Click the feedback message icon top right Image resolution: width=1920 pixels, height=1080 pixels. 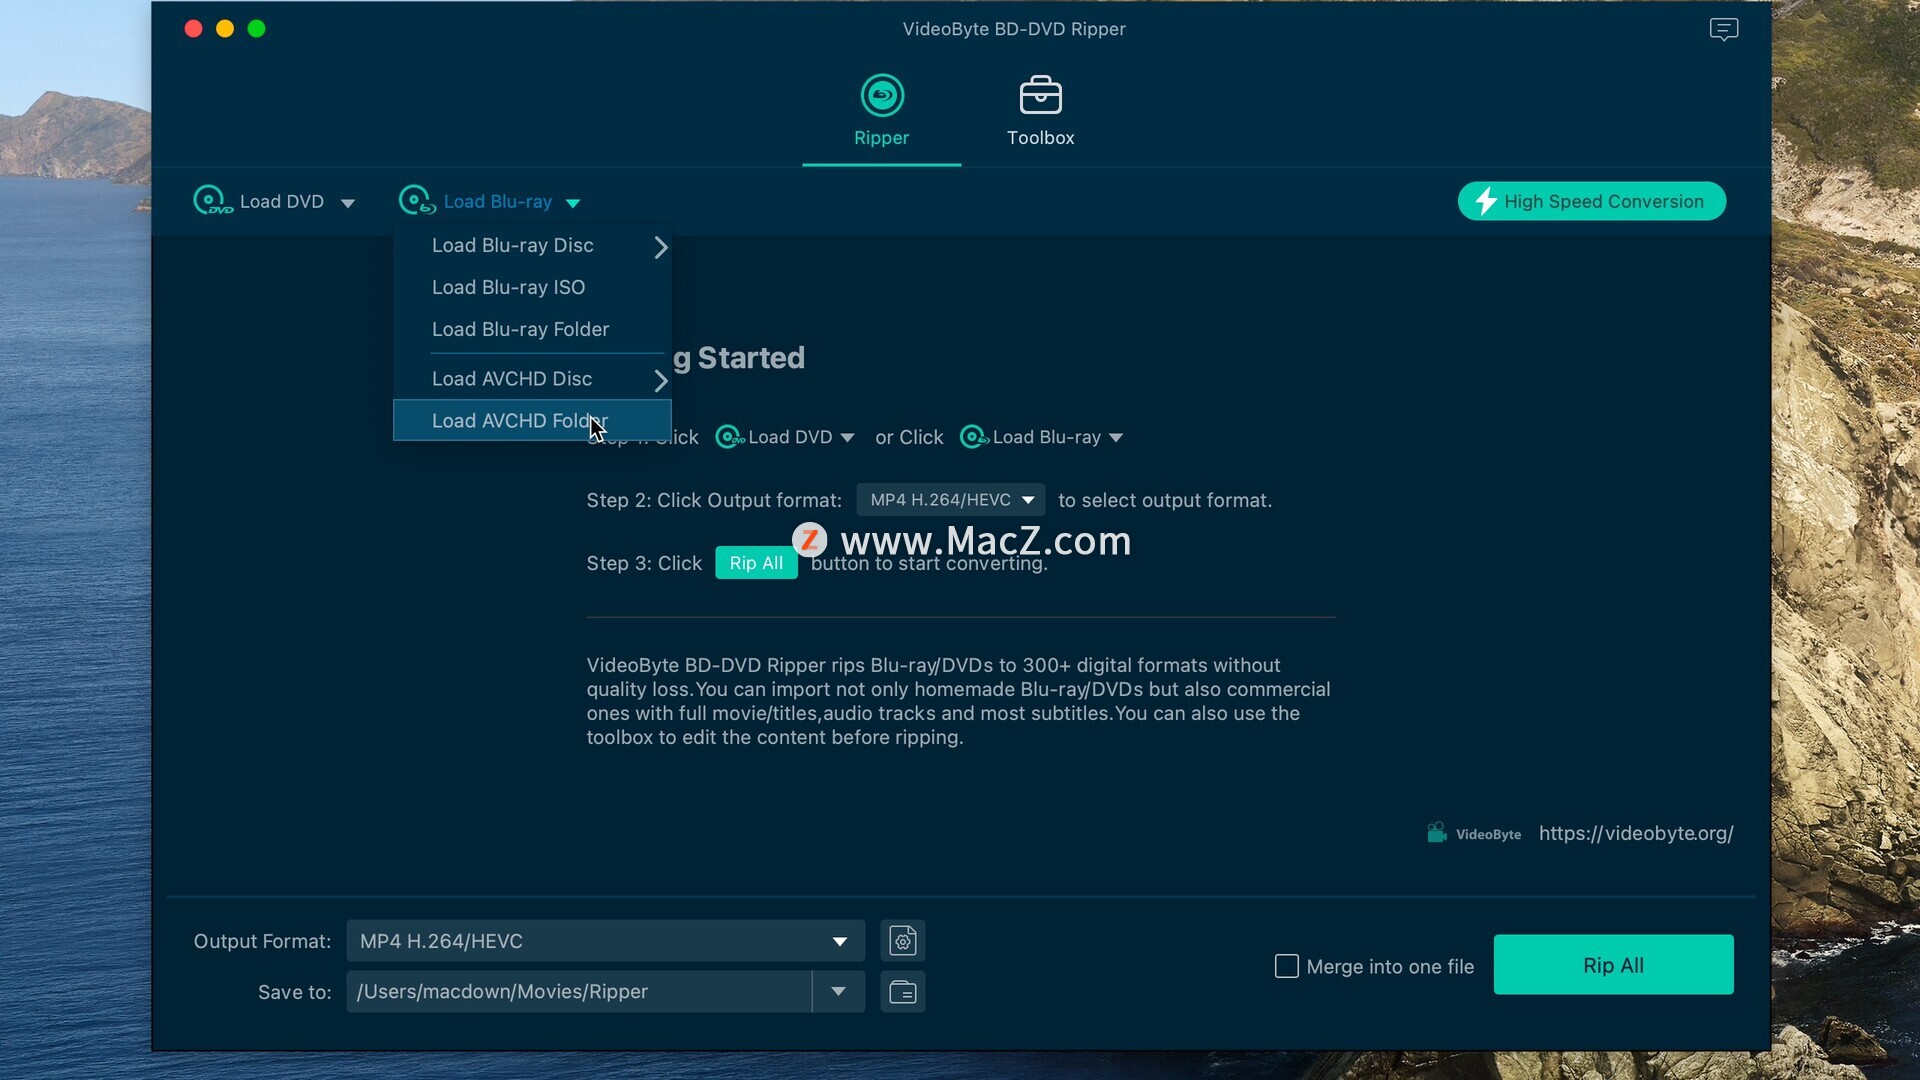click(1723, 29)
